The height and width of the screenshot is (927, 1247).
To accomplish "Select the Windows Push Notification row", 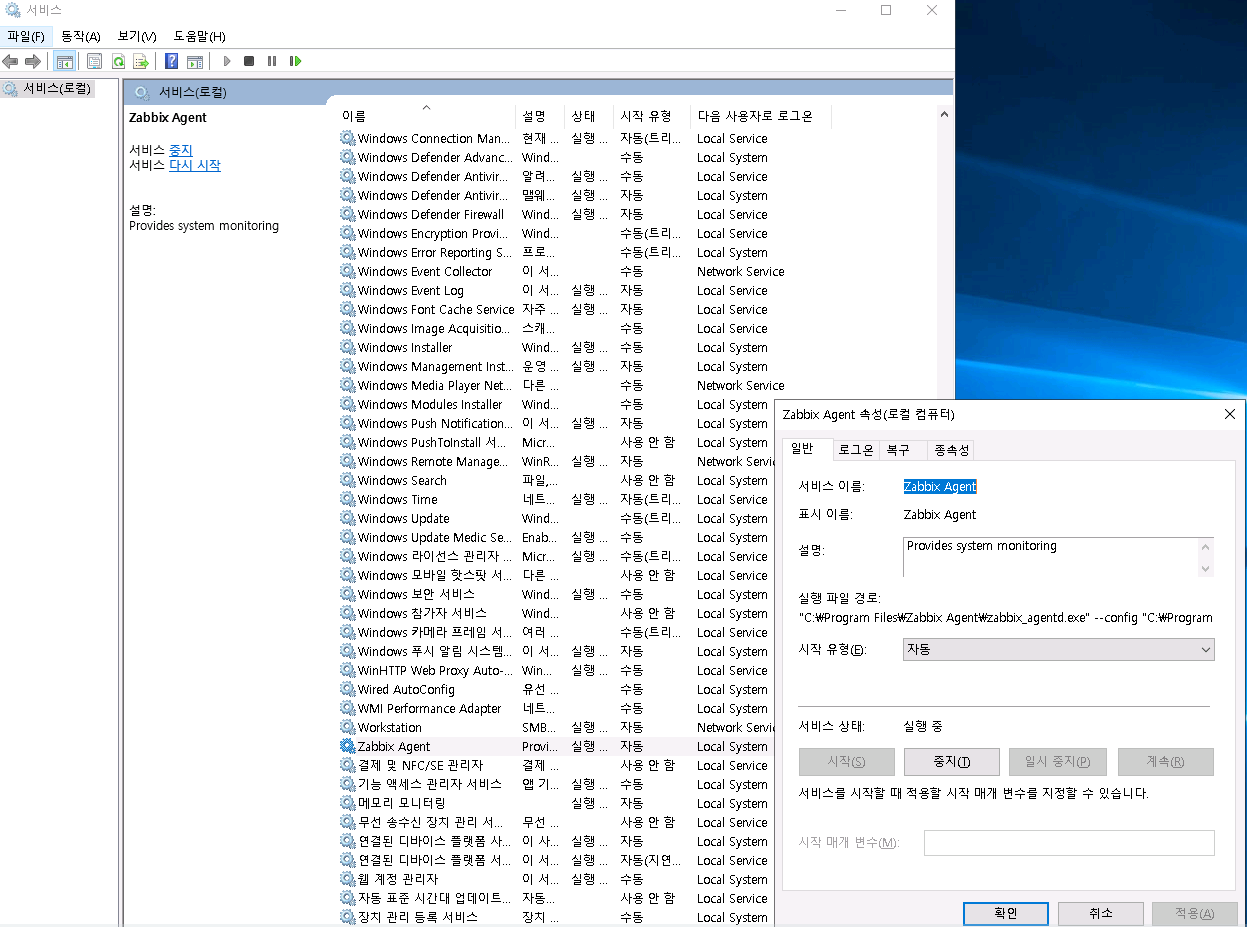I will (436, 423).
